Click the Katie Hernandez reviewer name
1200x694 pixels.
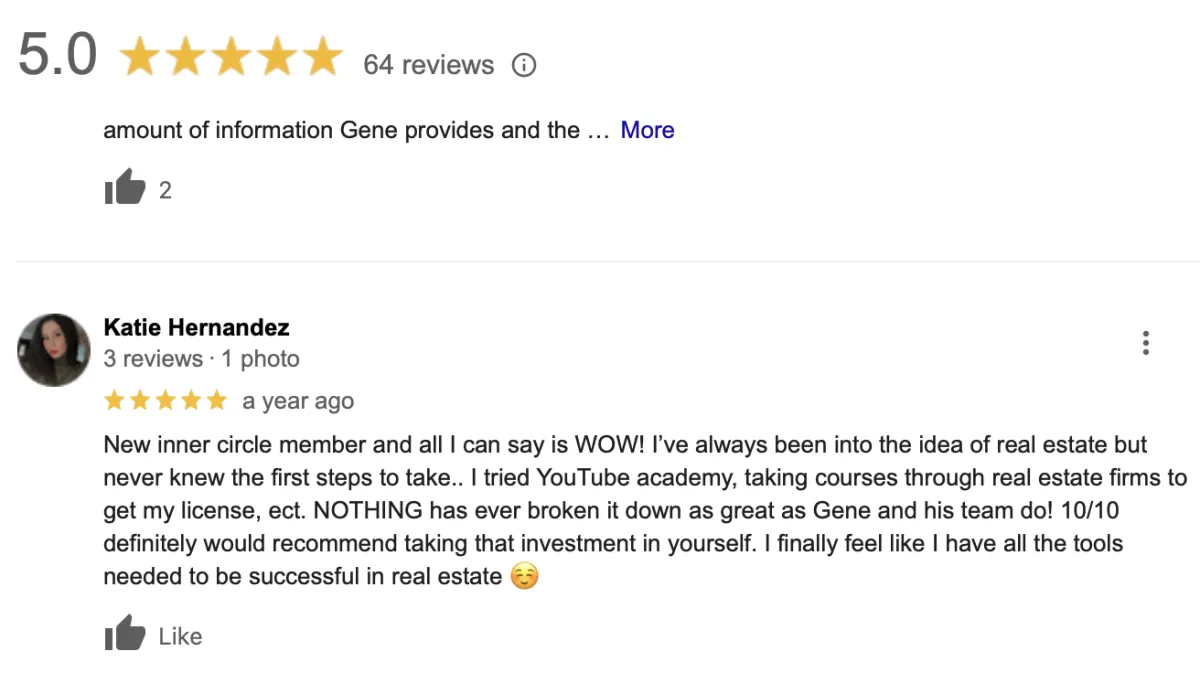coord(196,327)
